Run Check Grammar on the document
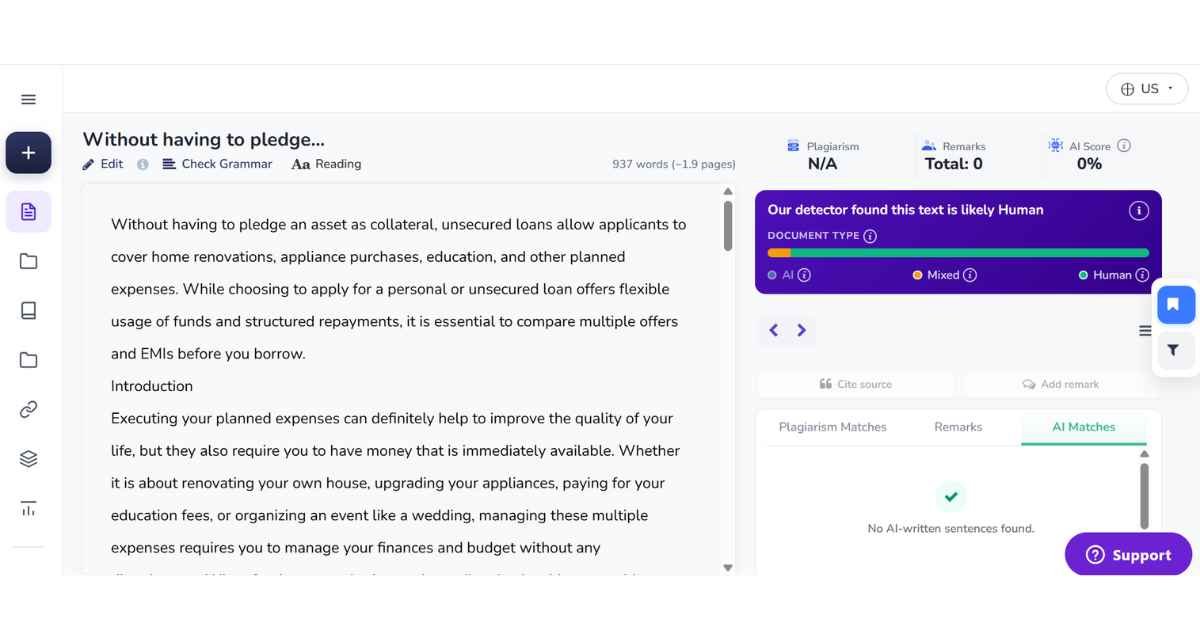This screenshot has width=1200, height=630. tap(217, 164)
